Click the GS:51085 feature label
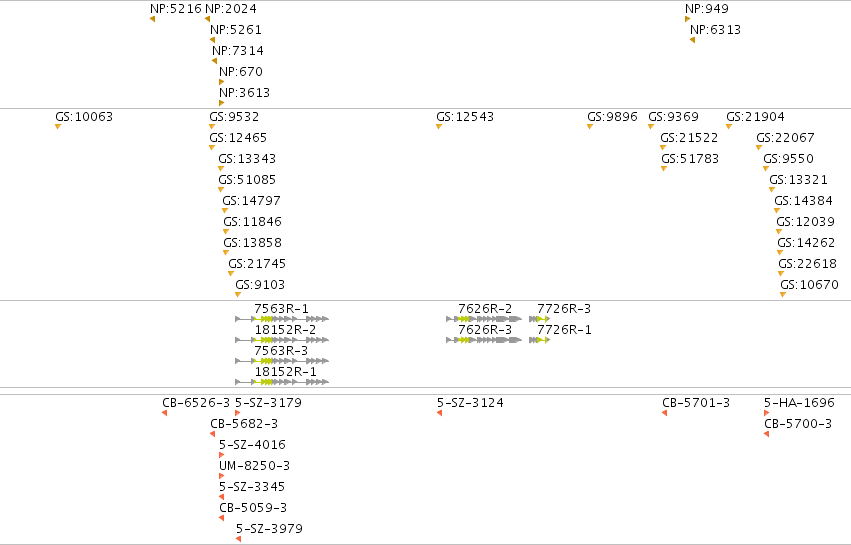 coord(247,180)
